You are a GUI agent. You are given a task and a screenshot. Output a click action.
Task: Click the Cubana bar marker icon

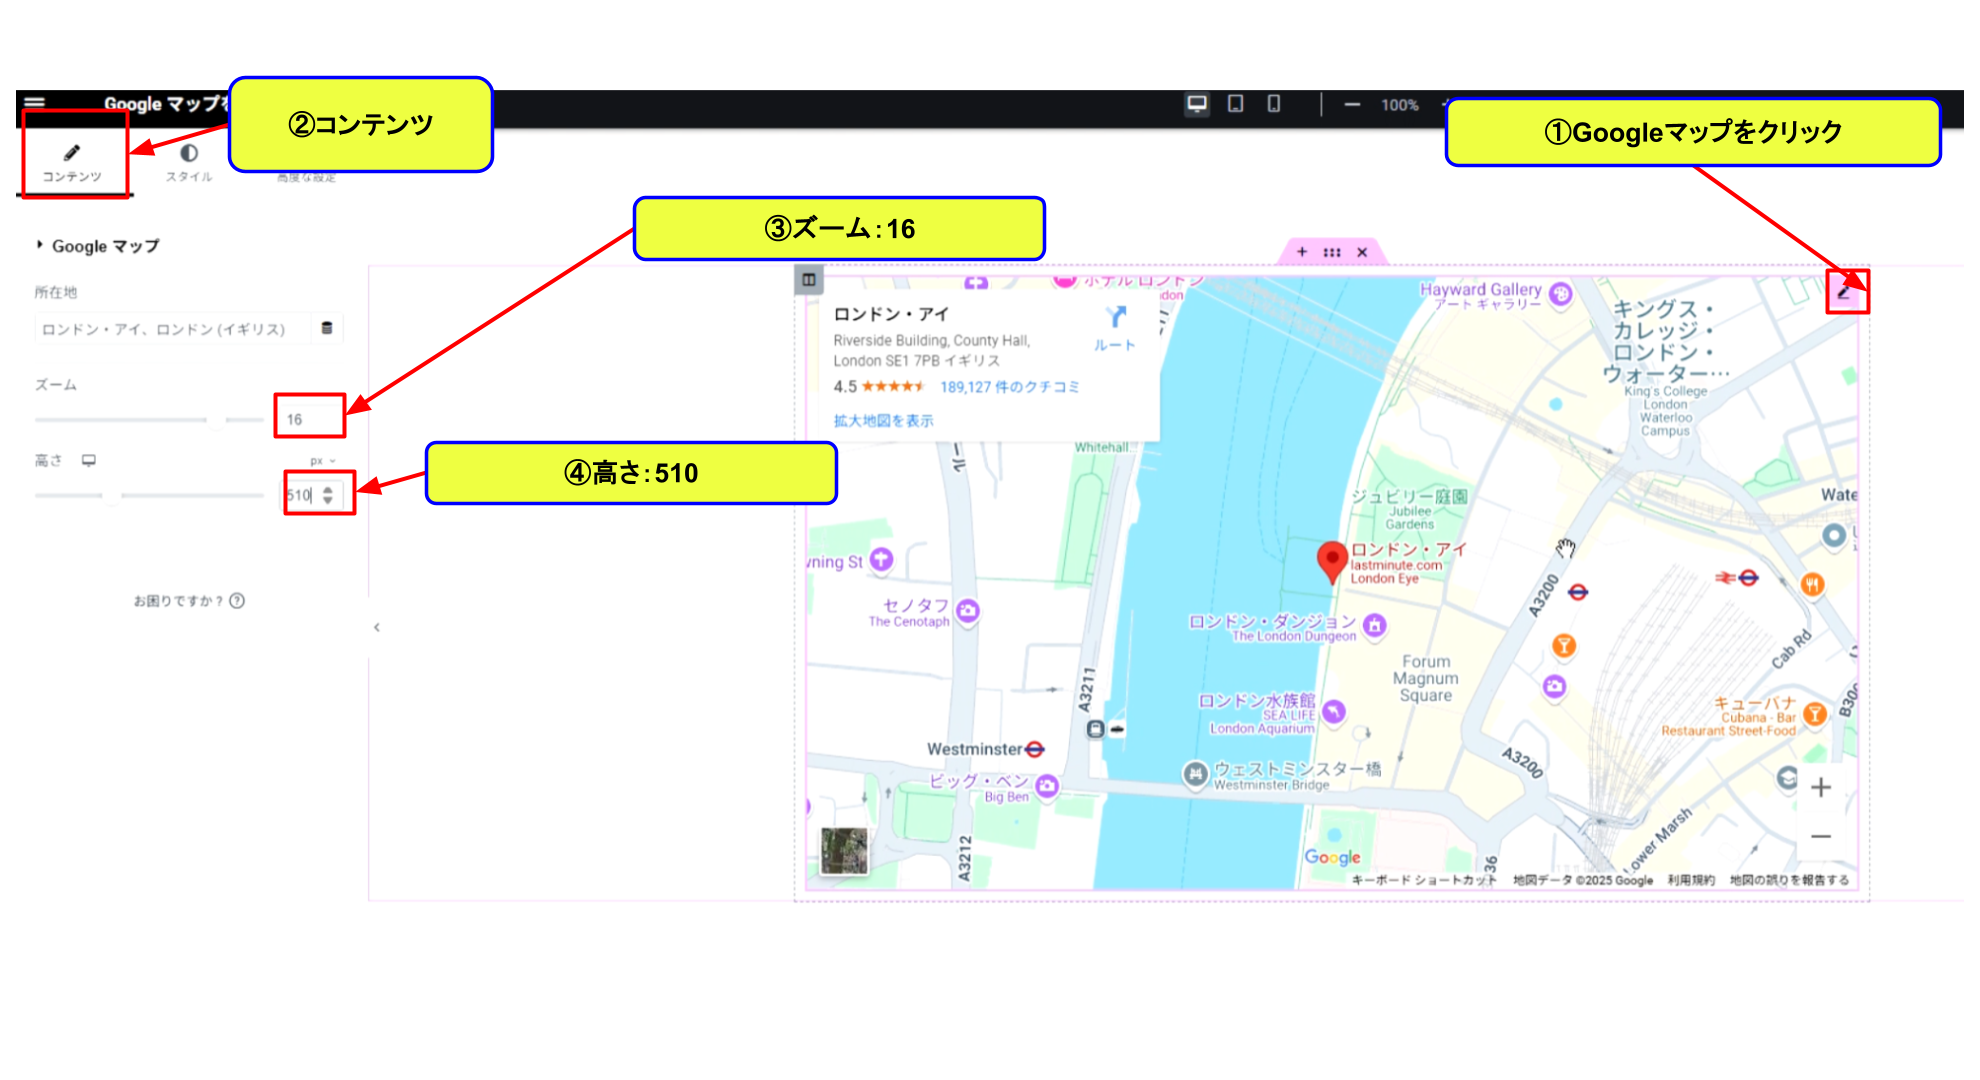(x=1815, y=713)
